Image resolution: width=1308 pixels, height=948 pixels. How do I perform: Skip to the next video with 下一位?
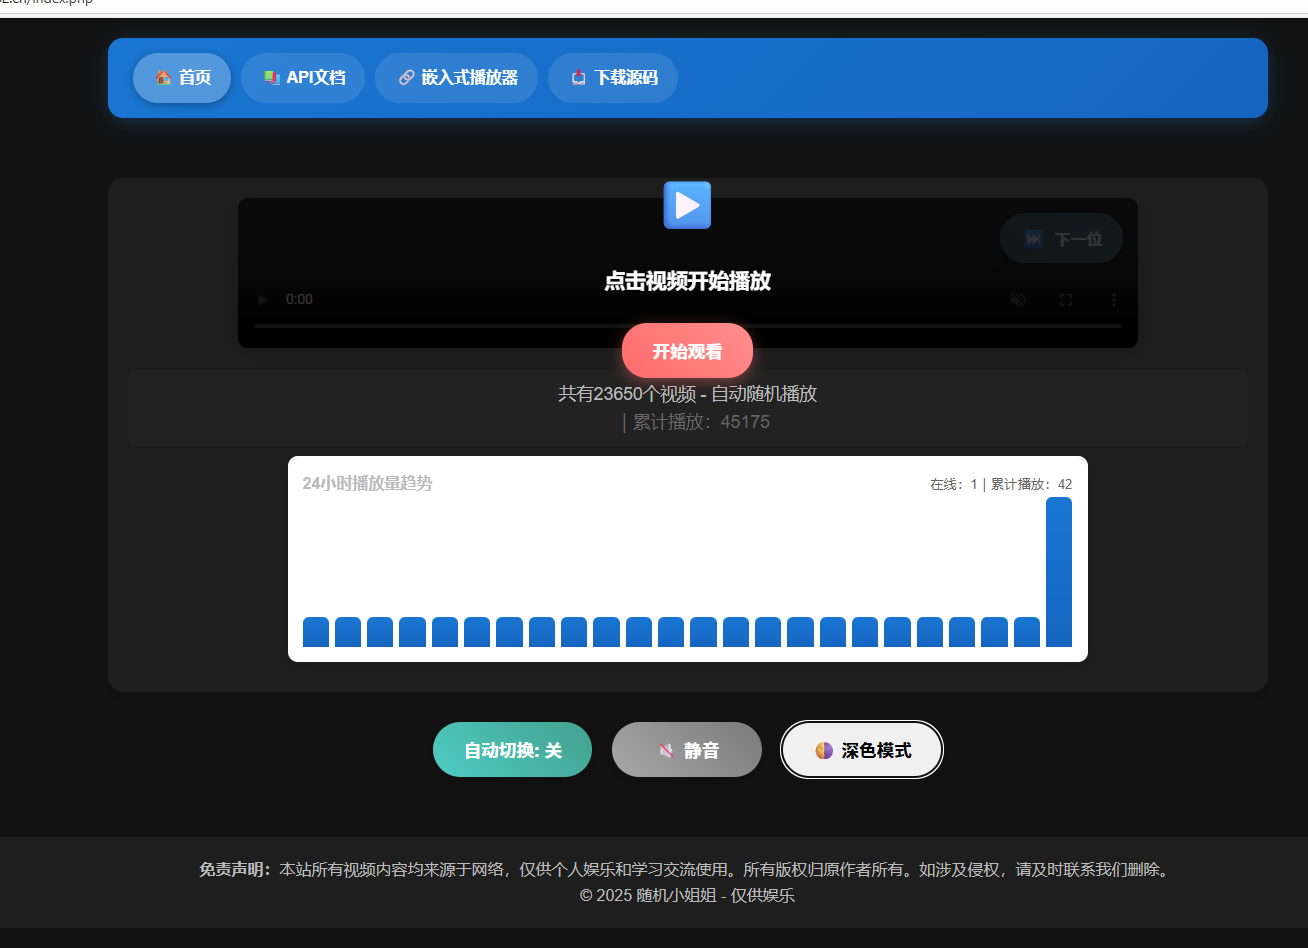[x=1061, y=238]
